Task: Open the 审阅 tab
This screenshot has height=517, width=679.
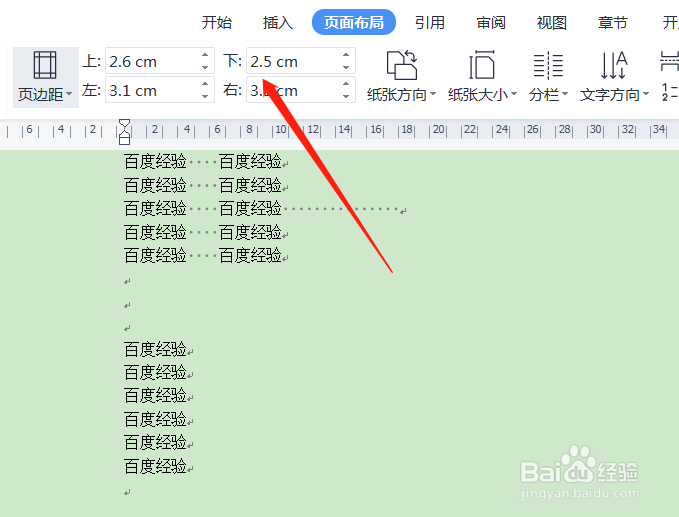Action: [491, 23]
